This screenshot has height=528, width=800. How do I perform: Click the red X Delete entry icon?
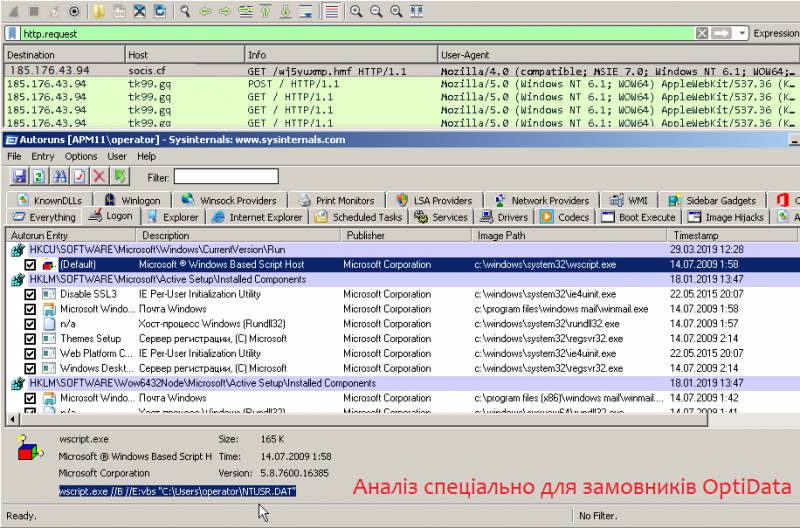100,177
